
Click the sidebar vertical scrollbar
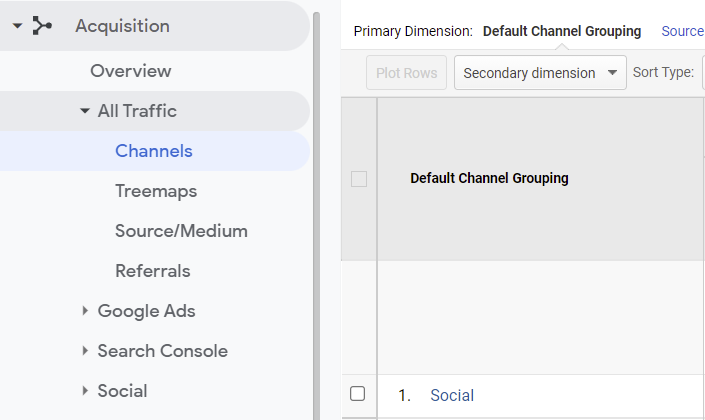(317, 200)
